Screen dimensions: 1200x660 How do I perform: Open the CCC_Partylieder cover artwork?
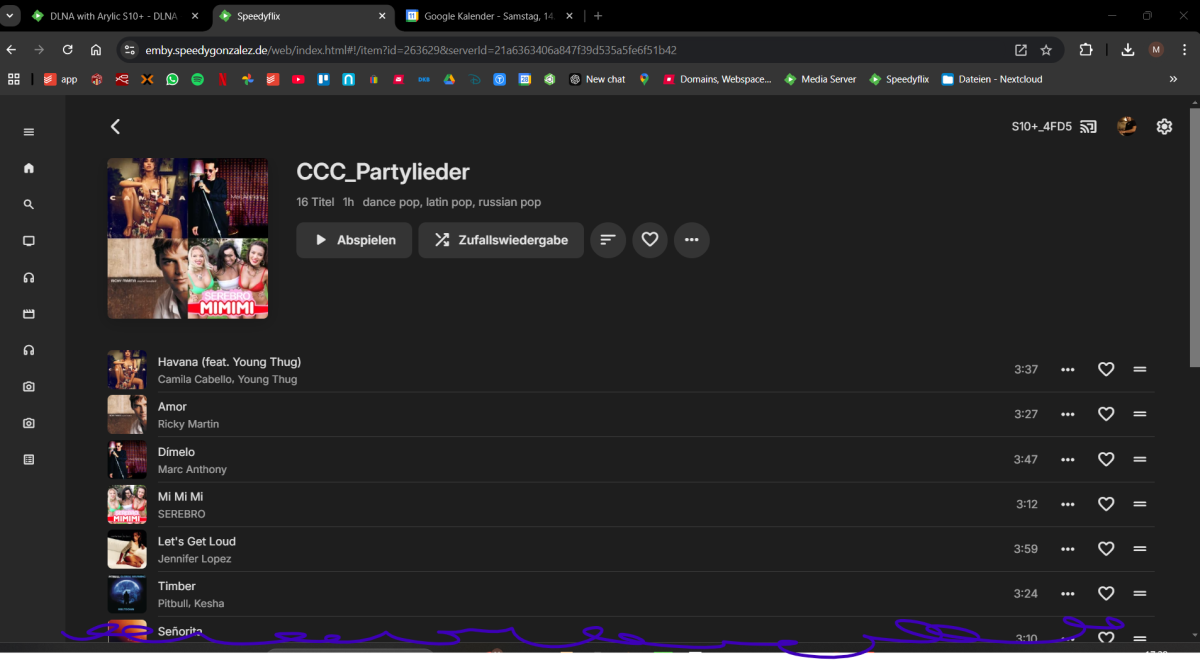187,238
